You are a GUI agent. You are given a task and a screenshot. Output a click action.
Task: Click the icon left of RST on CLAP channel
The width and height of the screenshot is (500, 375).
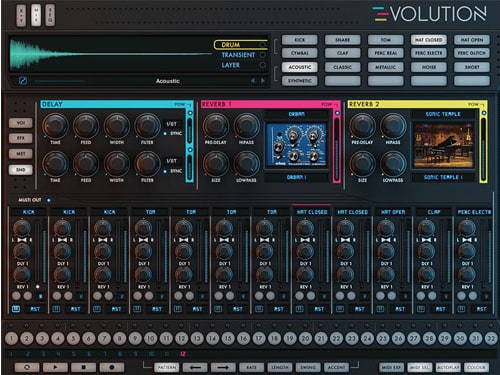[x=421, y=309]
